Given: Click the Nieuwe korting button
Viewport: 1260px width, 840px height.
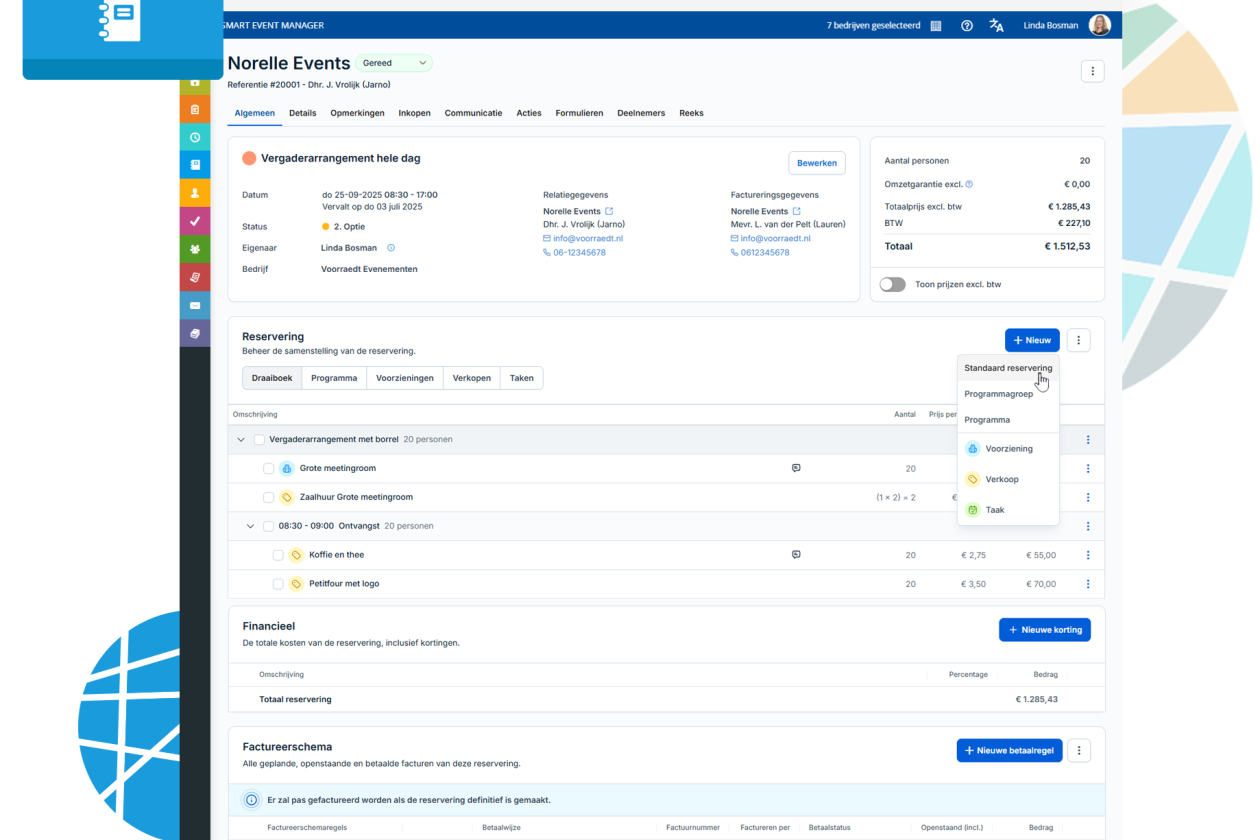Looking at the screenshot, I should [1044, 629].
